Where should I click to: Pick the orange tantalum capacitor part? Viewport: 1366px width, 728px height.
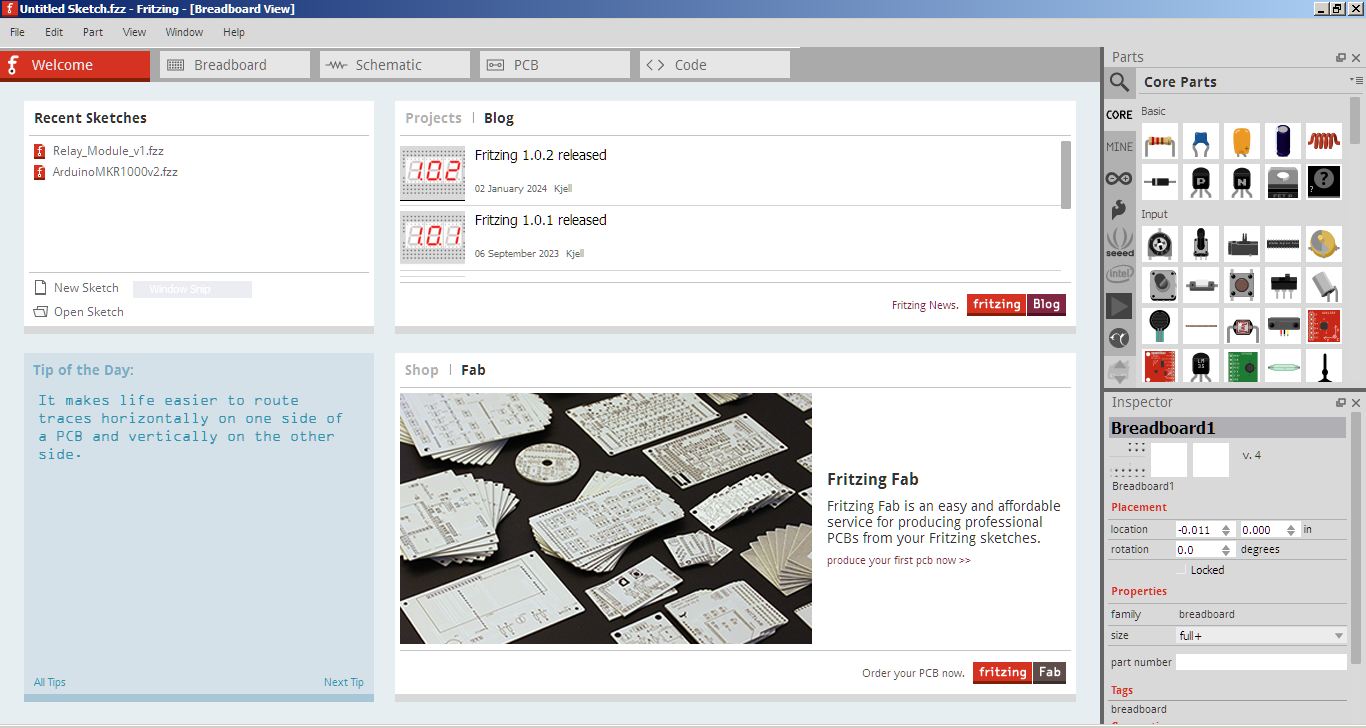coord(1241,142)
